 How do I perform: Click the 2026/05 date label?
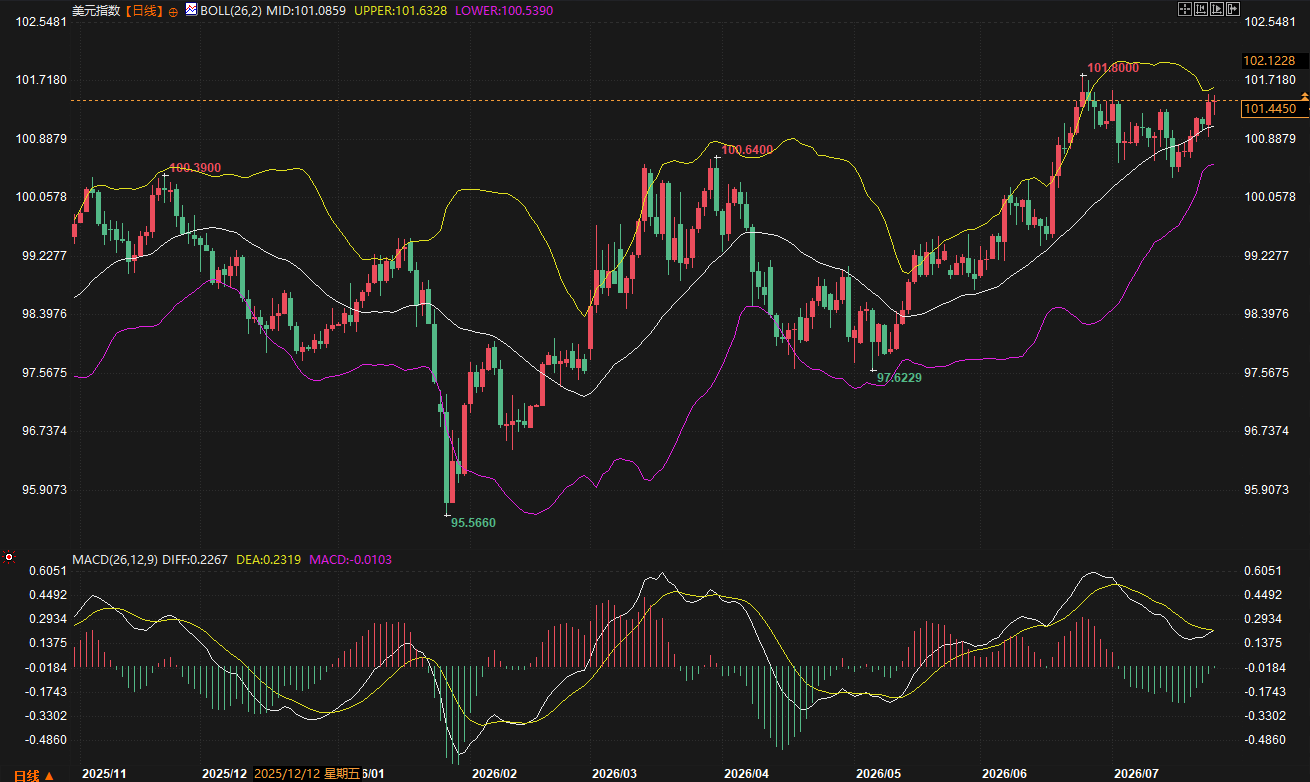click(x=876, y=774)
